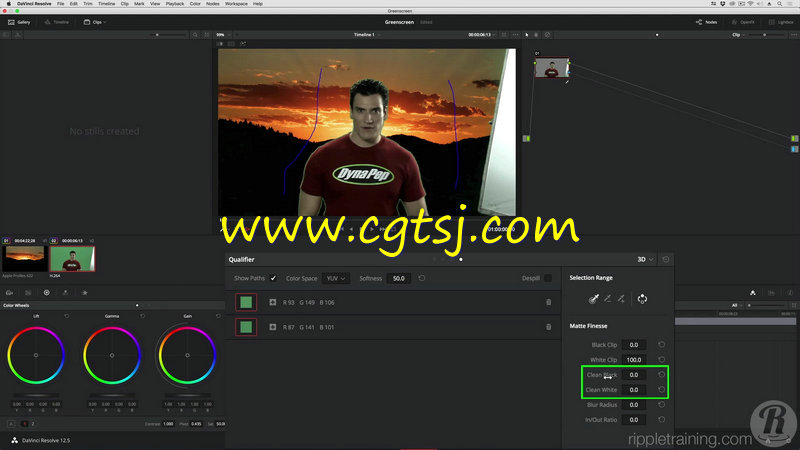The height and width of the screenshot is (450, 800).
Task: Open the Clips dropdown
Action: pos(95,22)
